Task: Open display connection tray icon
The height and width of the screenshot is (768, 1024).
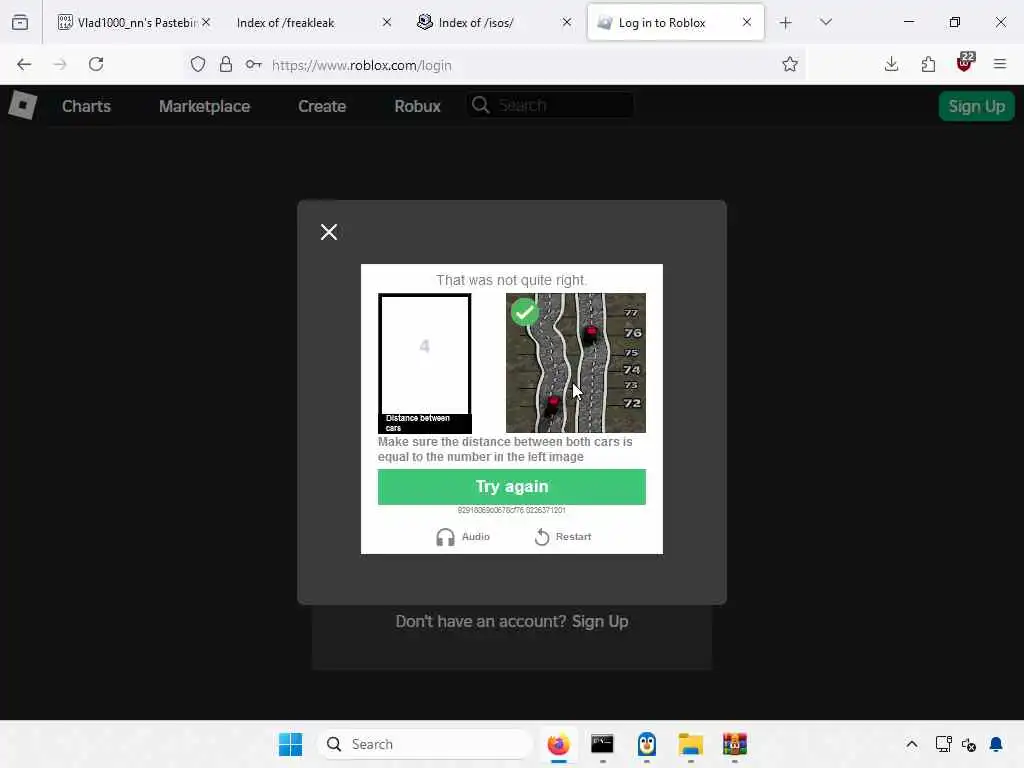Action: [x=944, y=744]
